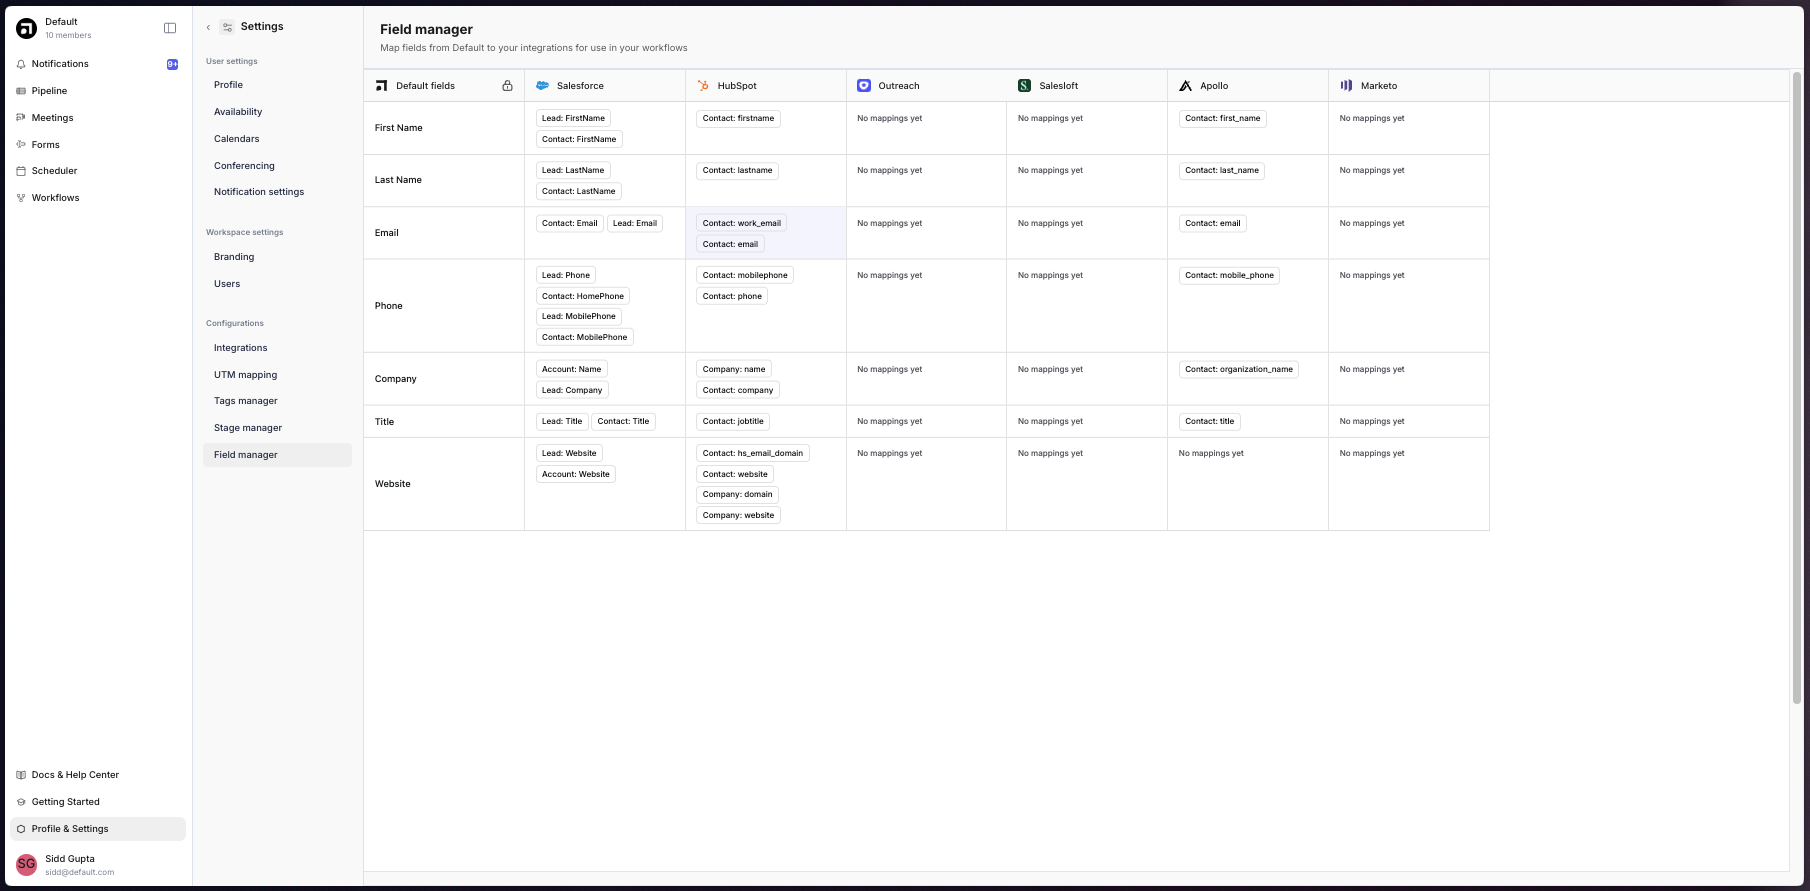1810x891 pixels.
Task: Toggle the sidebar collapse icon
Action: point(170,28)
